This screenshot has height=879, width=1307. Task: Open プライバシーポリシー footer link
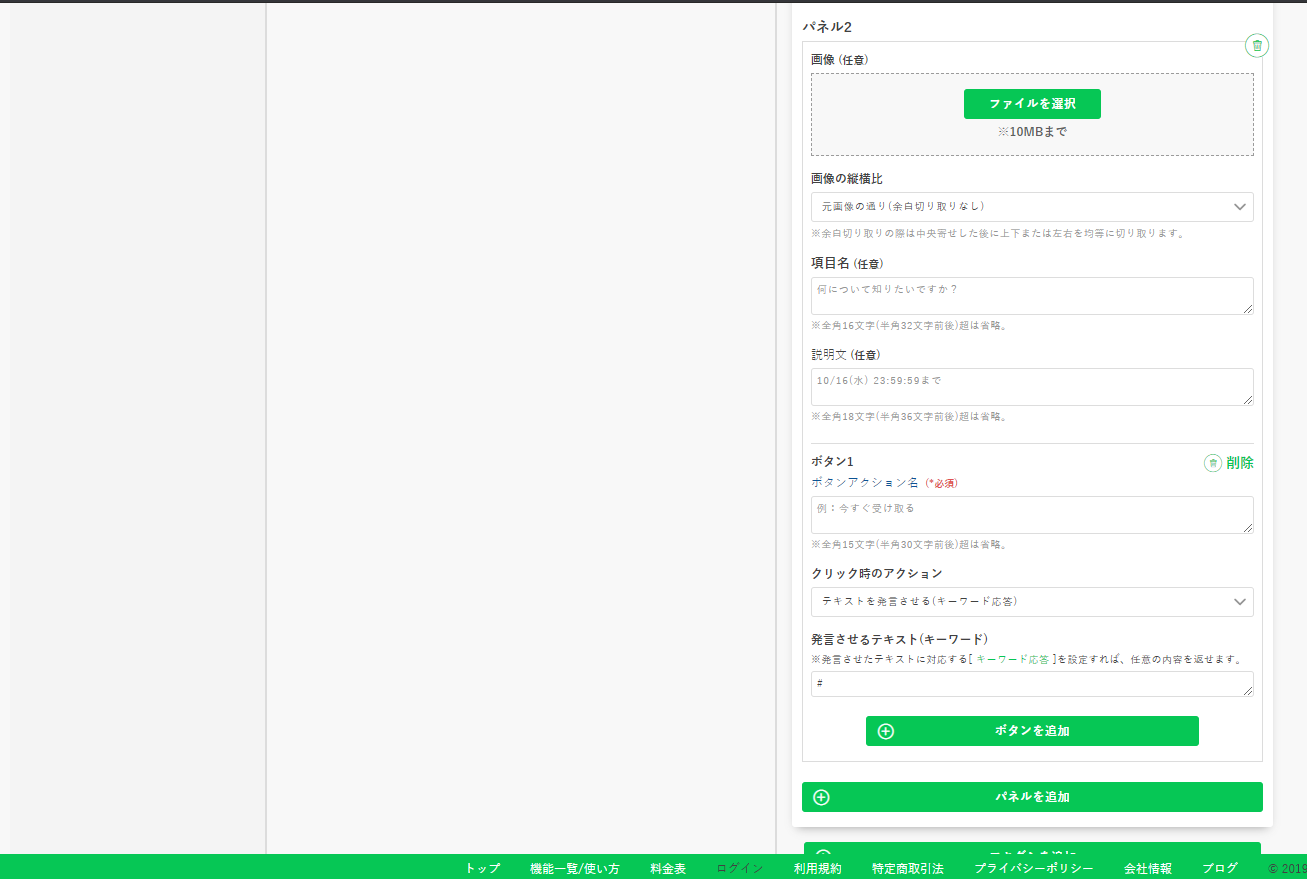1034,869
